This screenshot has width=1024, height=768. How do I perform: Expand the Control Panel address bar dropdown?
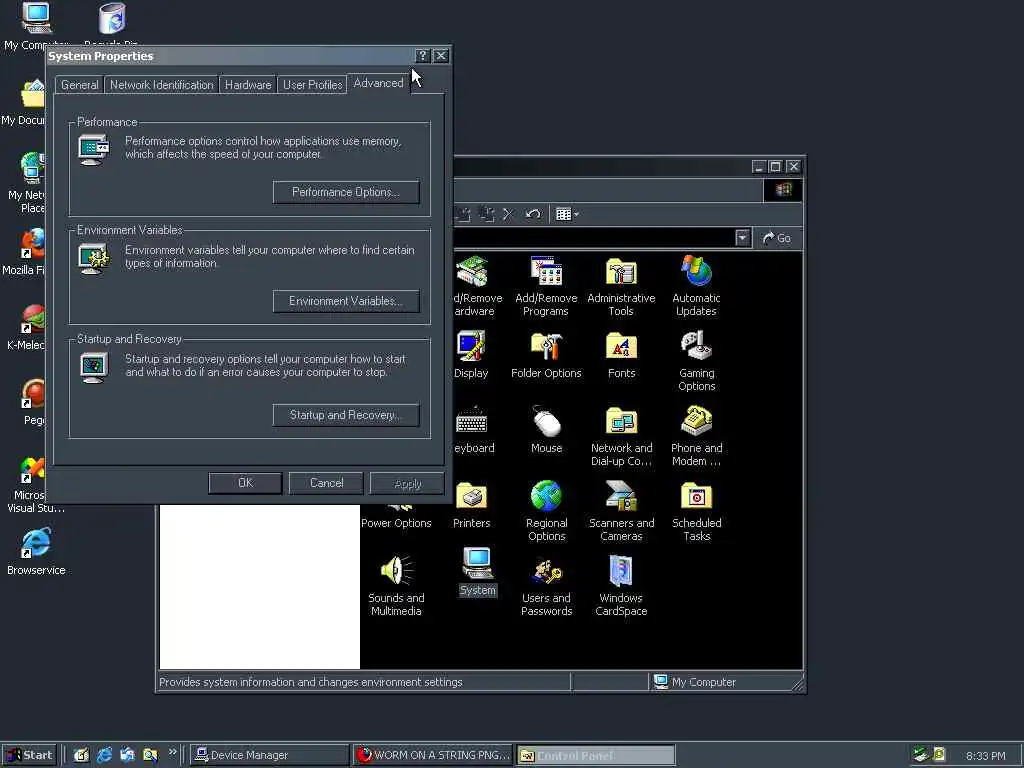click(x=743, y=238)
